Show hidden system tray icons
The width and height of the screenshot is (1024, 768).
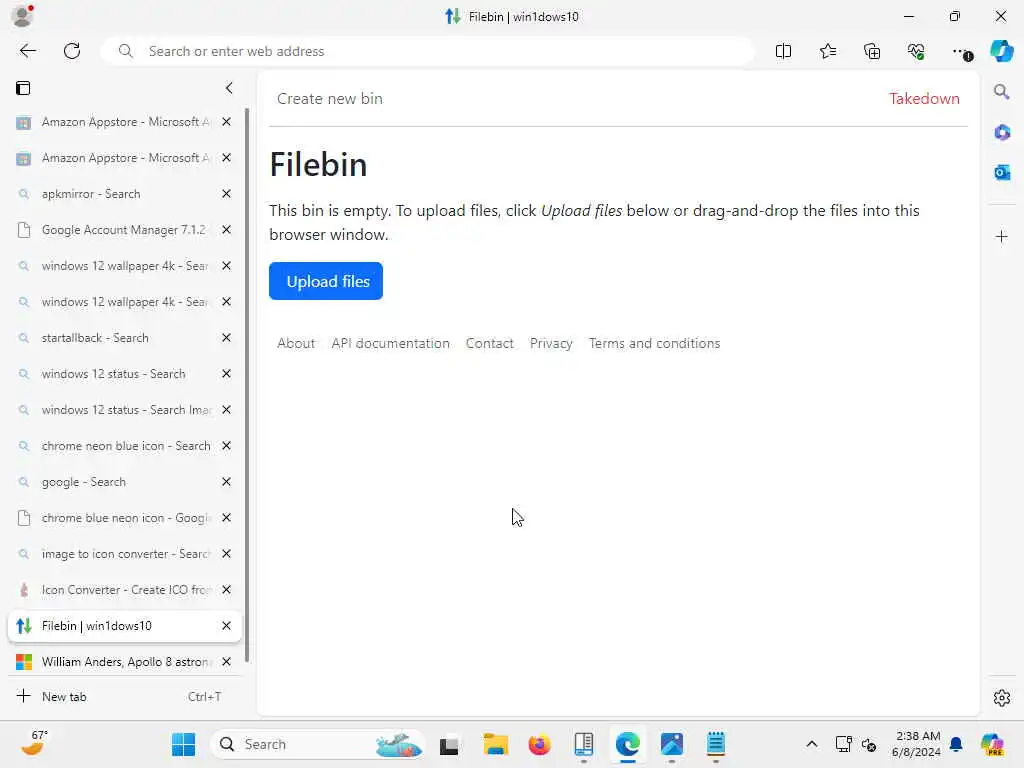812,744
